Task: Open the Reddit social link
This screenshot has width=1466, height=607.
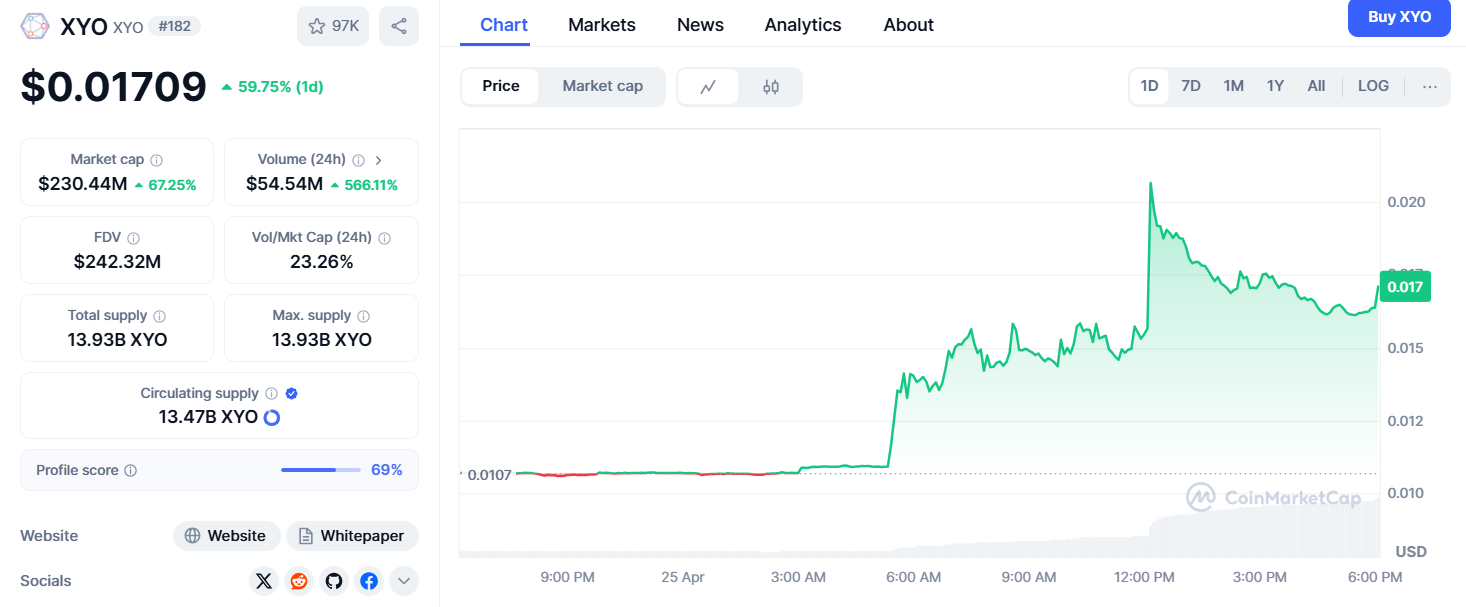Action: coord(299,581)
